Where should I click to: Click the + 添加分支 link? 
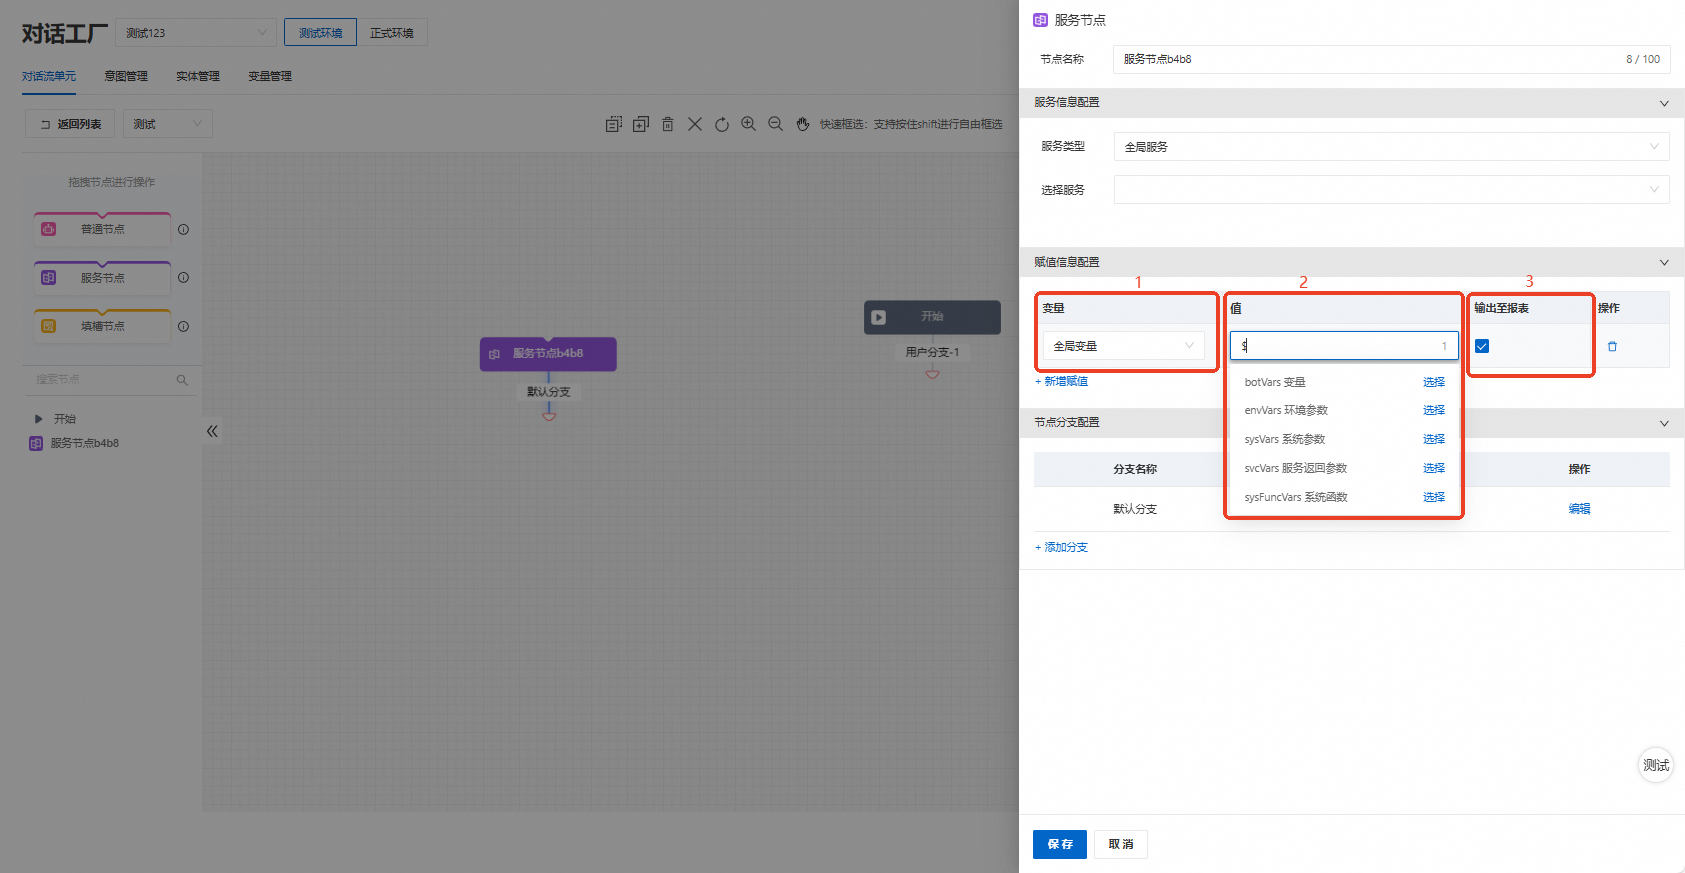point(1062,547)
